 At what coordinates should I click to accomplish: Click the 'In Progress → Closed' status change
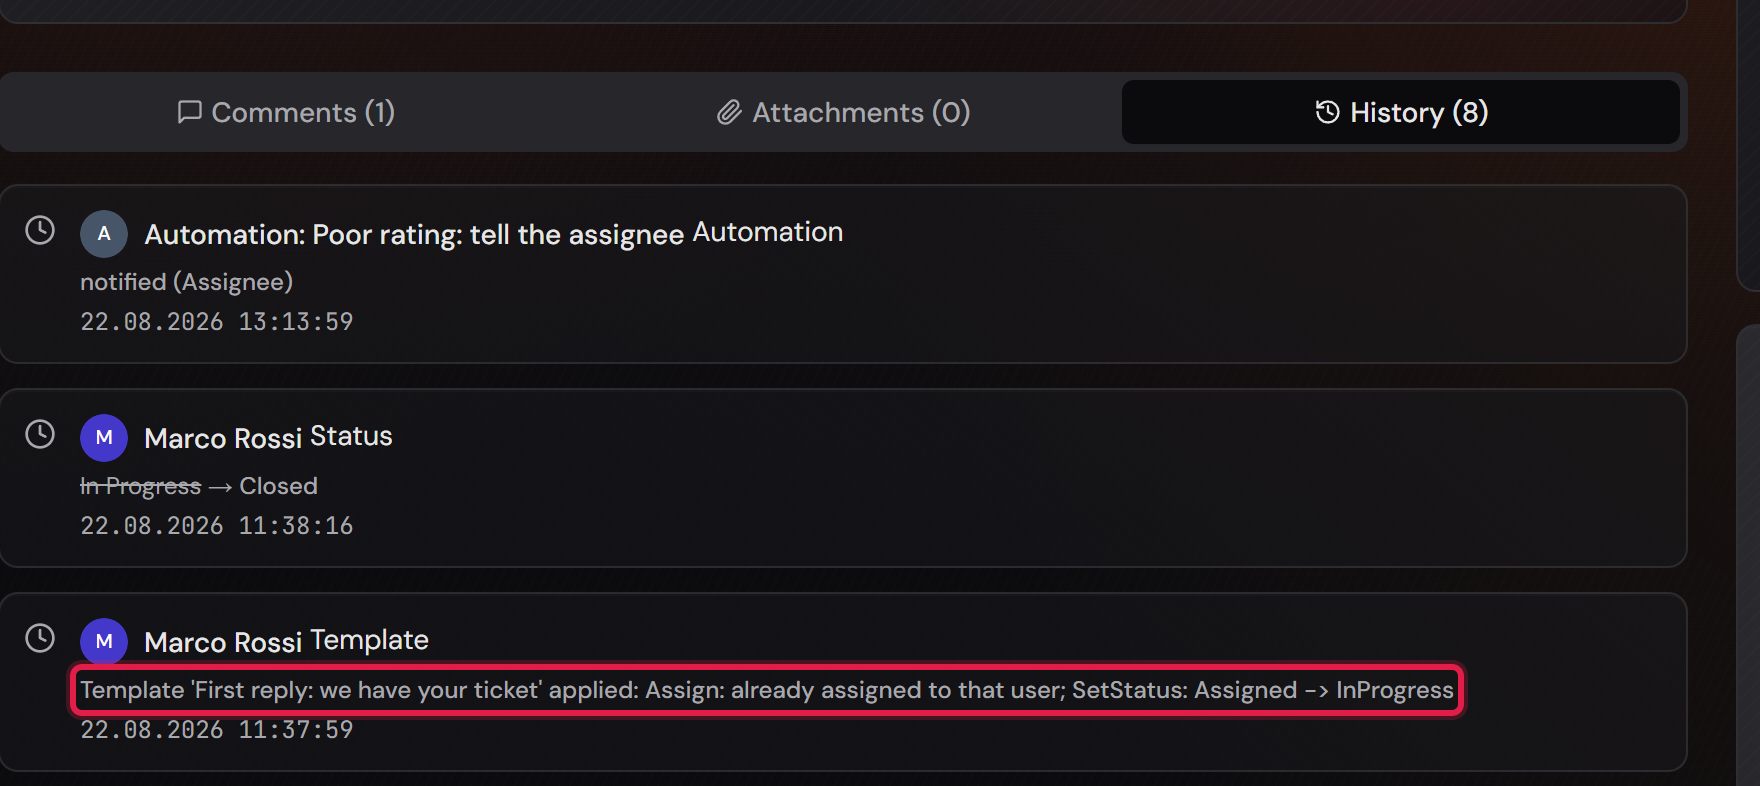(199, 486)
